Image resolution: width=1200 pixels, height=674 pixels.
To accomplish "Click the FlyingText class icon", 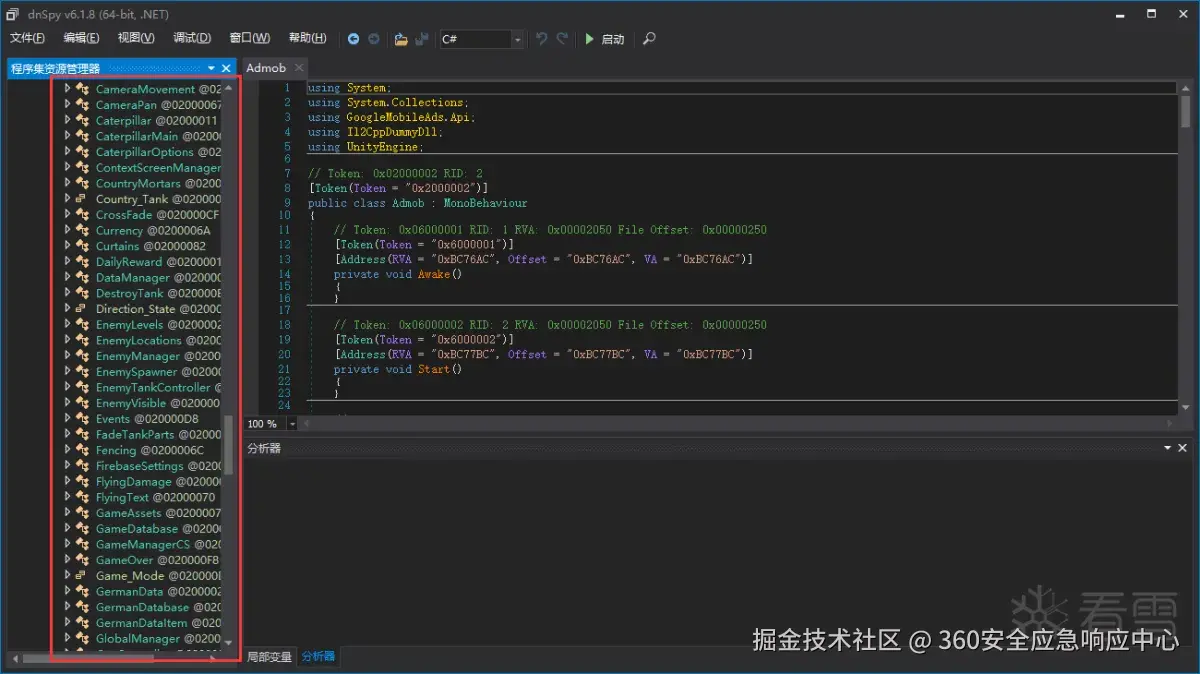I will coord(83,497).
